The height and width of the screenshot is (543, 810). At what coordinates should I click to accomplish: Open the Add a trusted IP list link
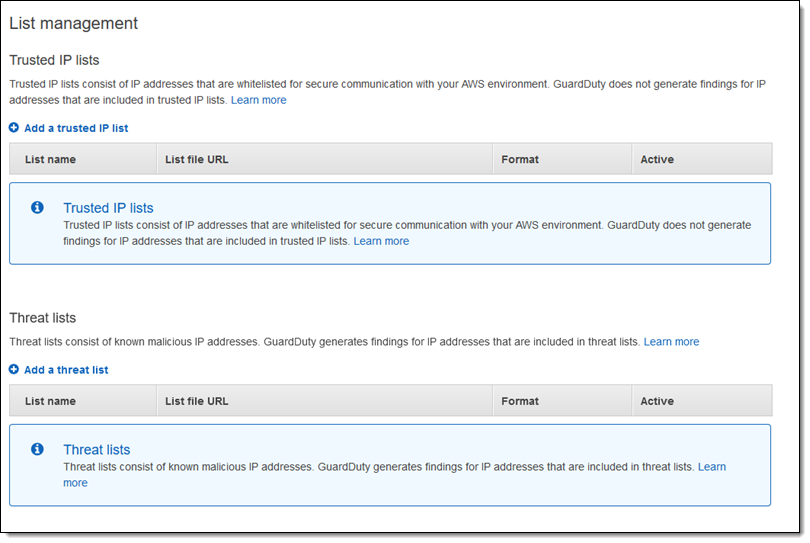click(x=76, y=128)
